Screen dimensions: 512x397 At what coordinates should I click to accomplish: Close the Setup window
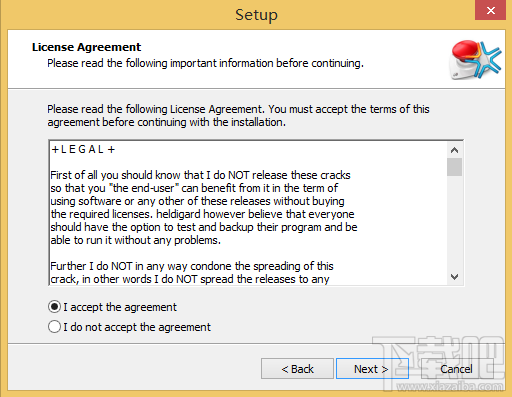490,10
